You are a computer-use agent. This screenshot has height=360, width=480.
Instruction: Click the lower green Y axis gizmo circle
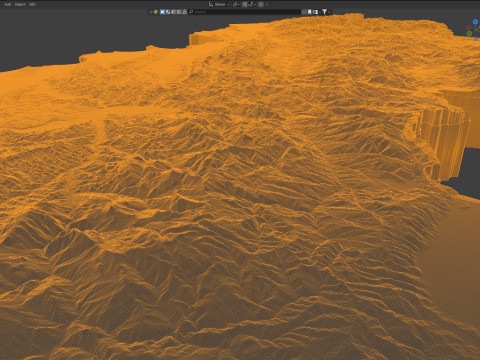469,34
